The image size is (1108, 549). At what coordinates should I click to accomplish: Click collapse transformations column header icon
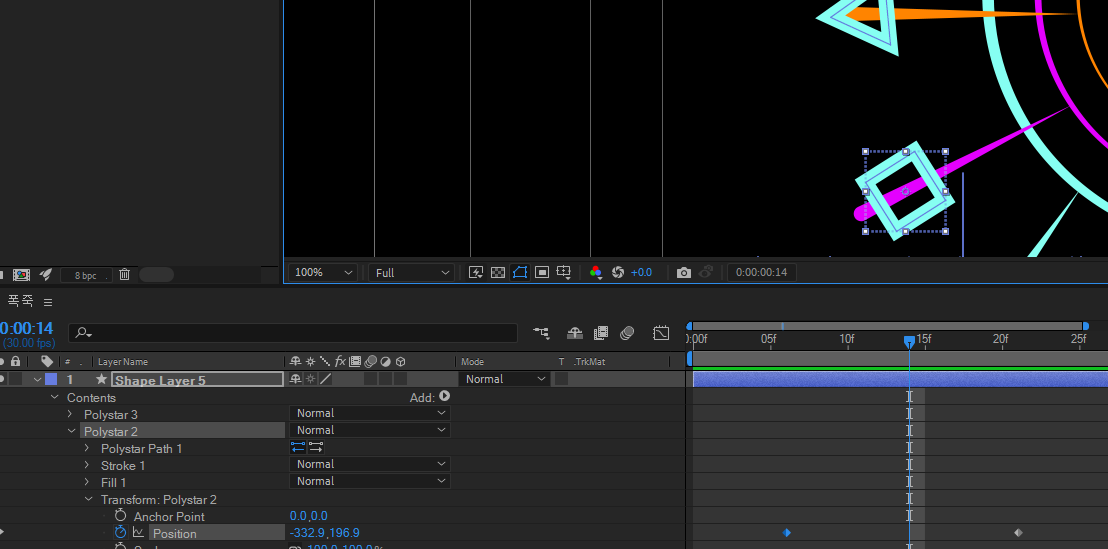(310, 362)
